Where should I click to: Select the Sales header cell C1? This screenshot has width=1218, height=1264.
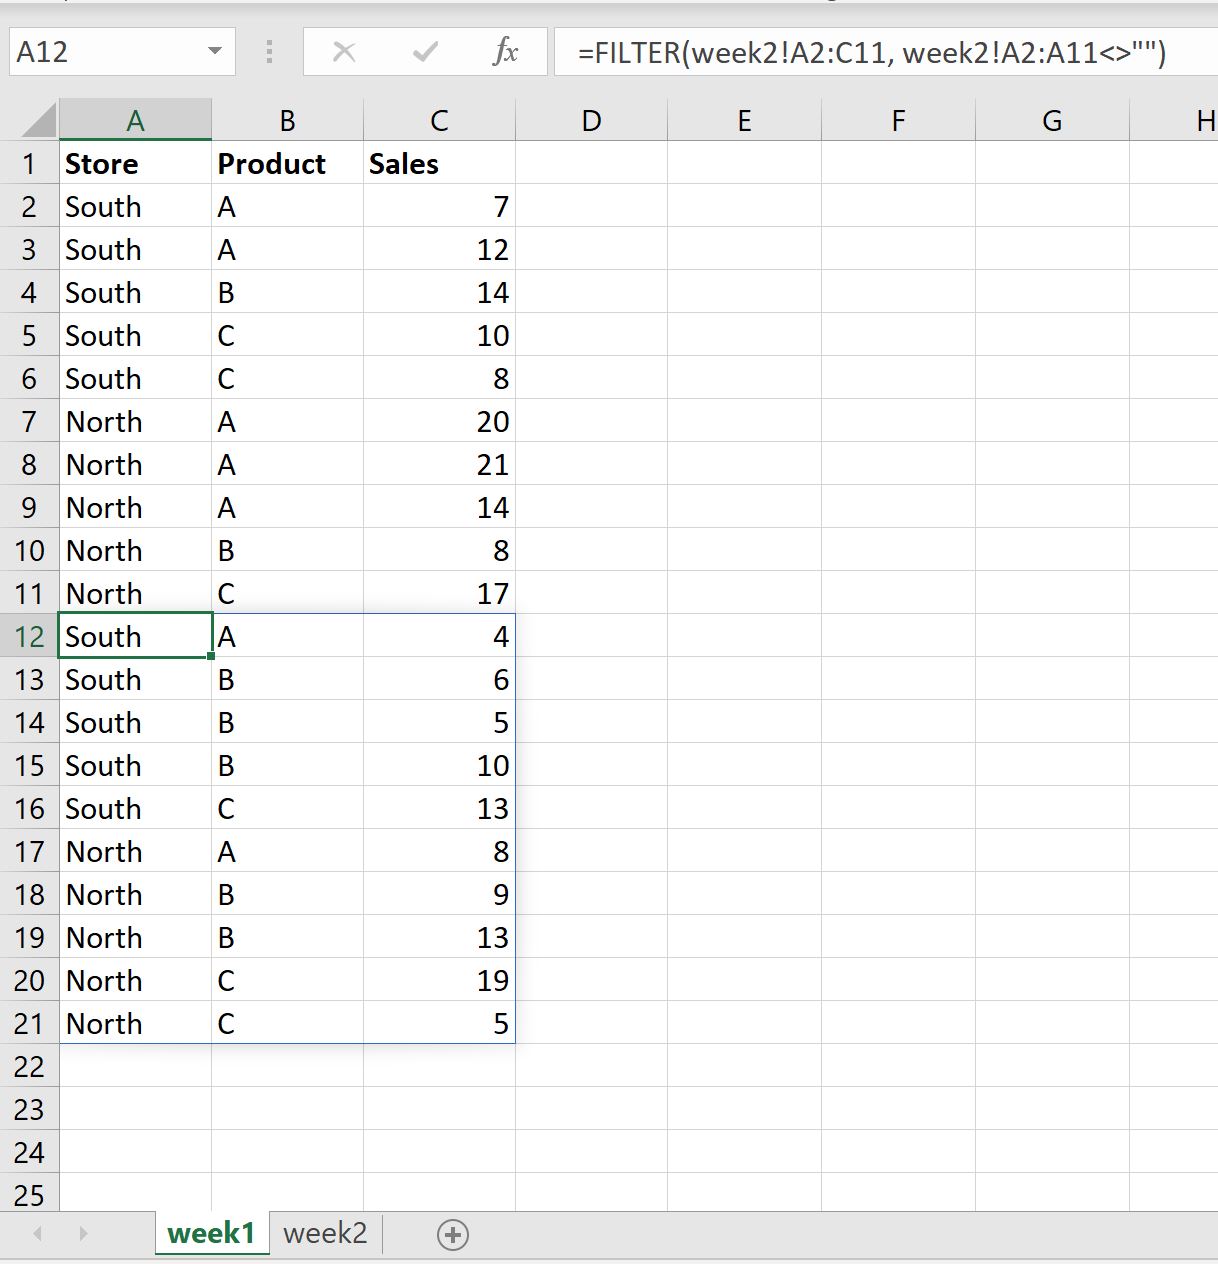(x=438, y=163)
